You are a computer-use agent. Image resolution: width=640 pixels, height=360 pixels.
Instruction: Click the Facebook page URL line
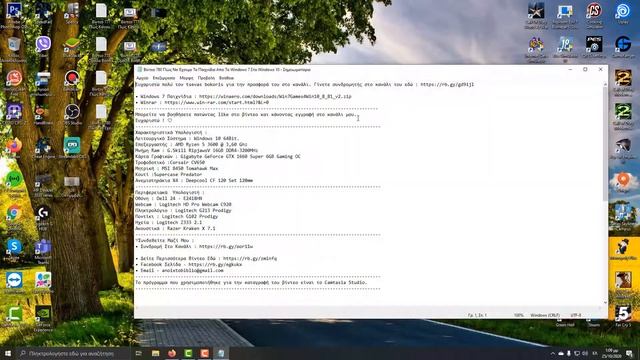[189, 264]
